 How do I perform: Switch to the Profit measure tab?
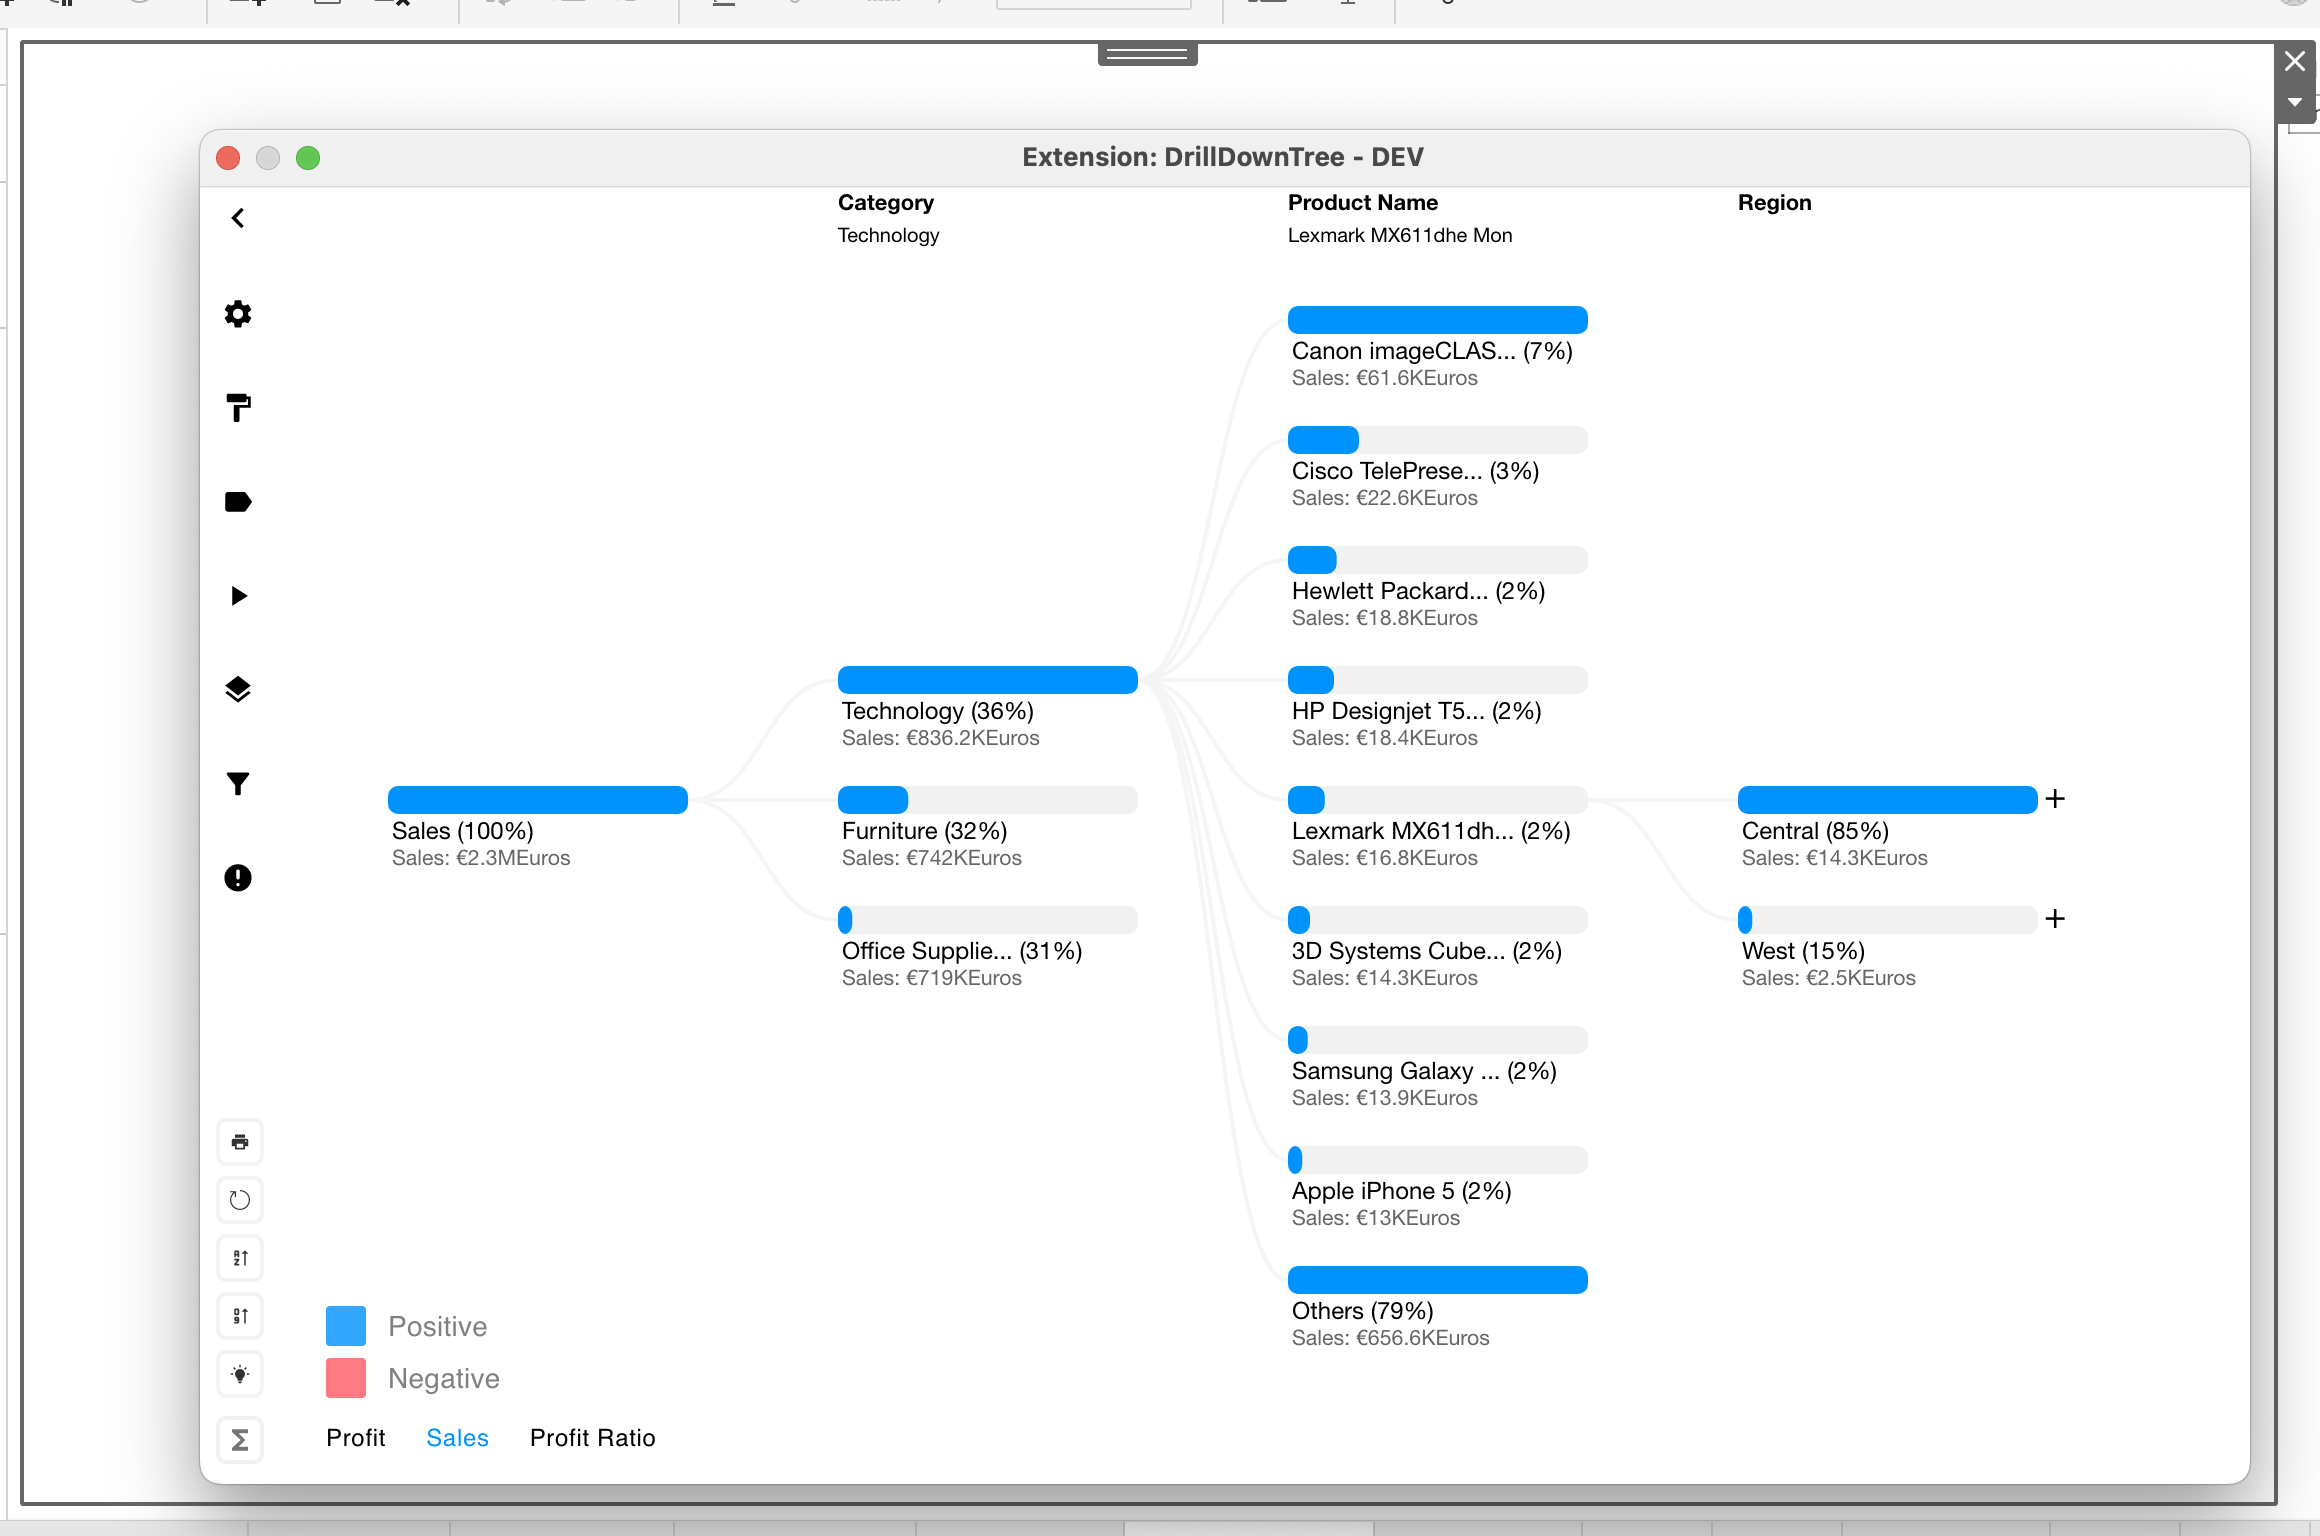[355, 1438]
